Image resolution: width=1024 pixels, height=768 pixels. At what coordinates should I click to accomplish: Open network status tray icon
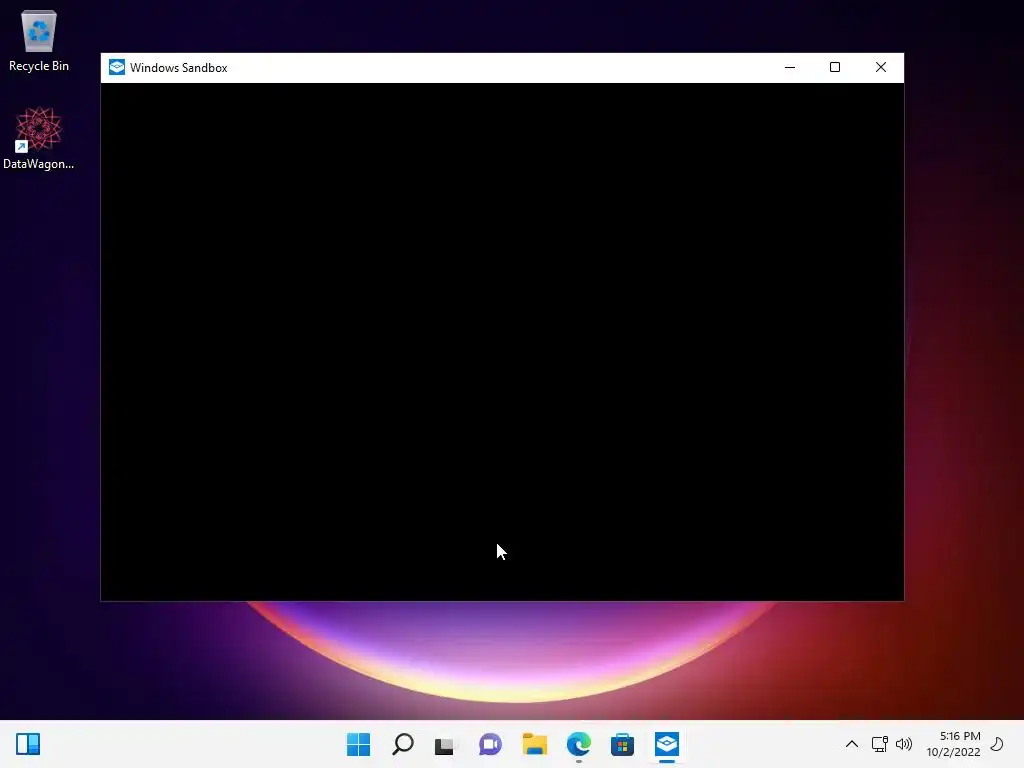880,744
